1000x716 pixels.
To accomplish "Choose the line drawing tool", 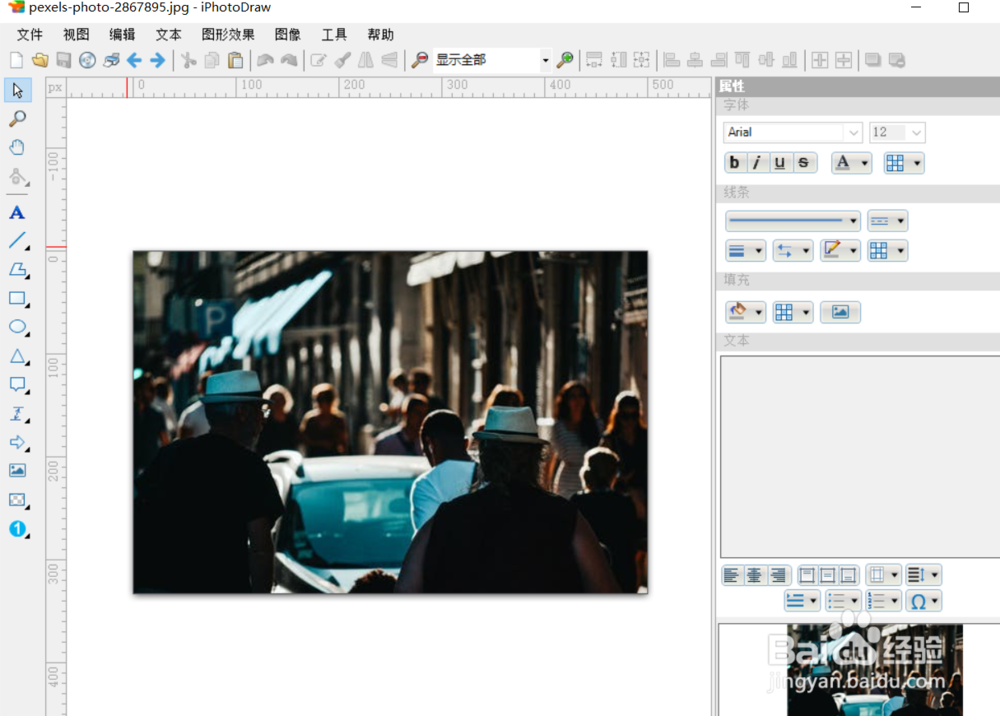I will (x=17, y=241).
